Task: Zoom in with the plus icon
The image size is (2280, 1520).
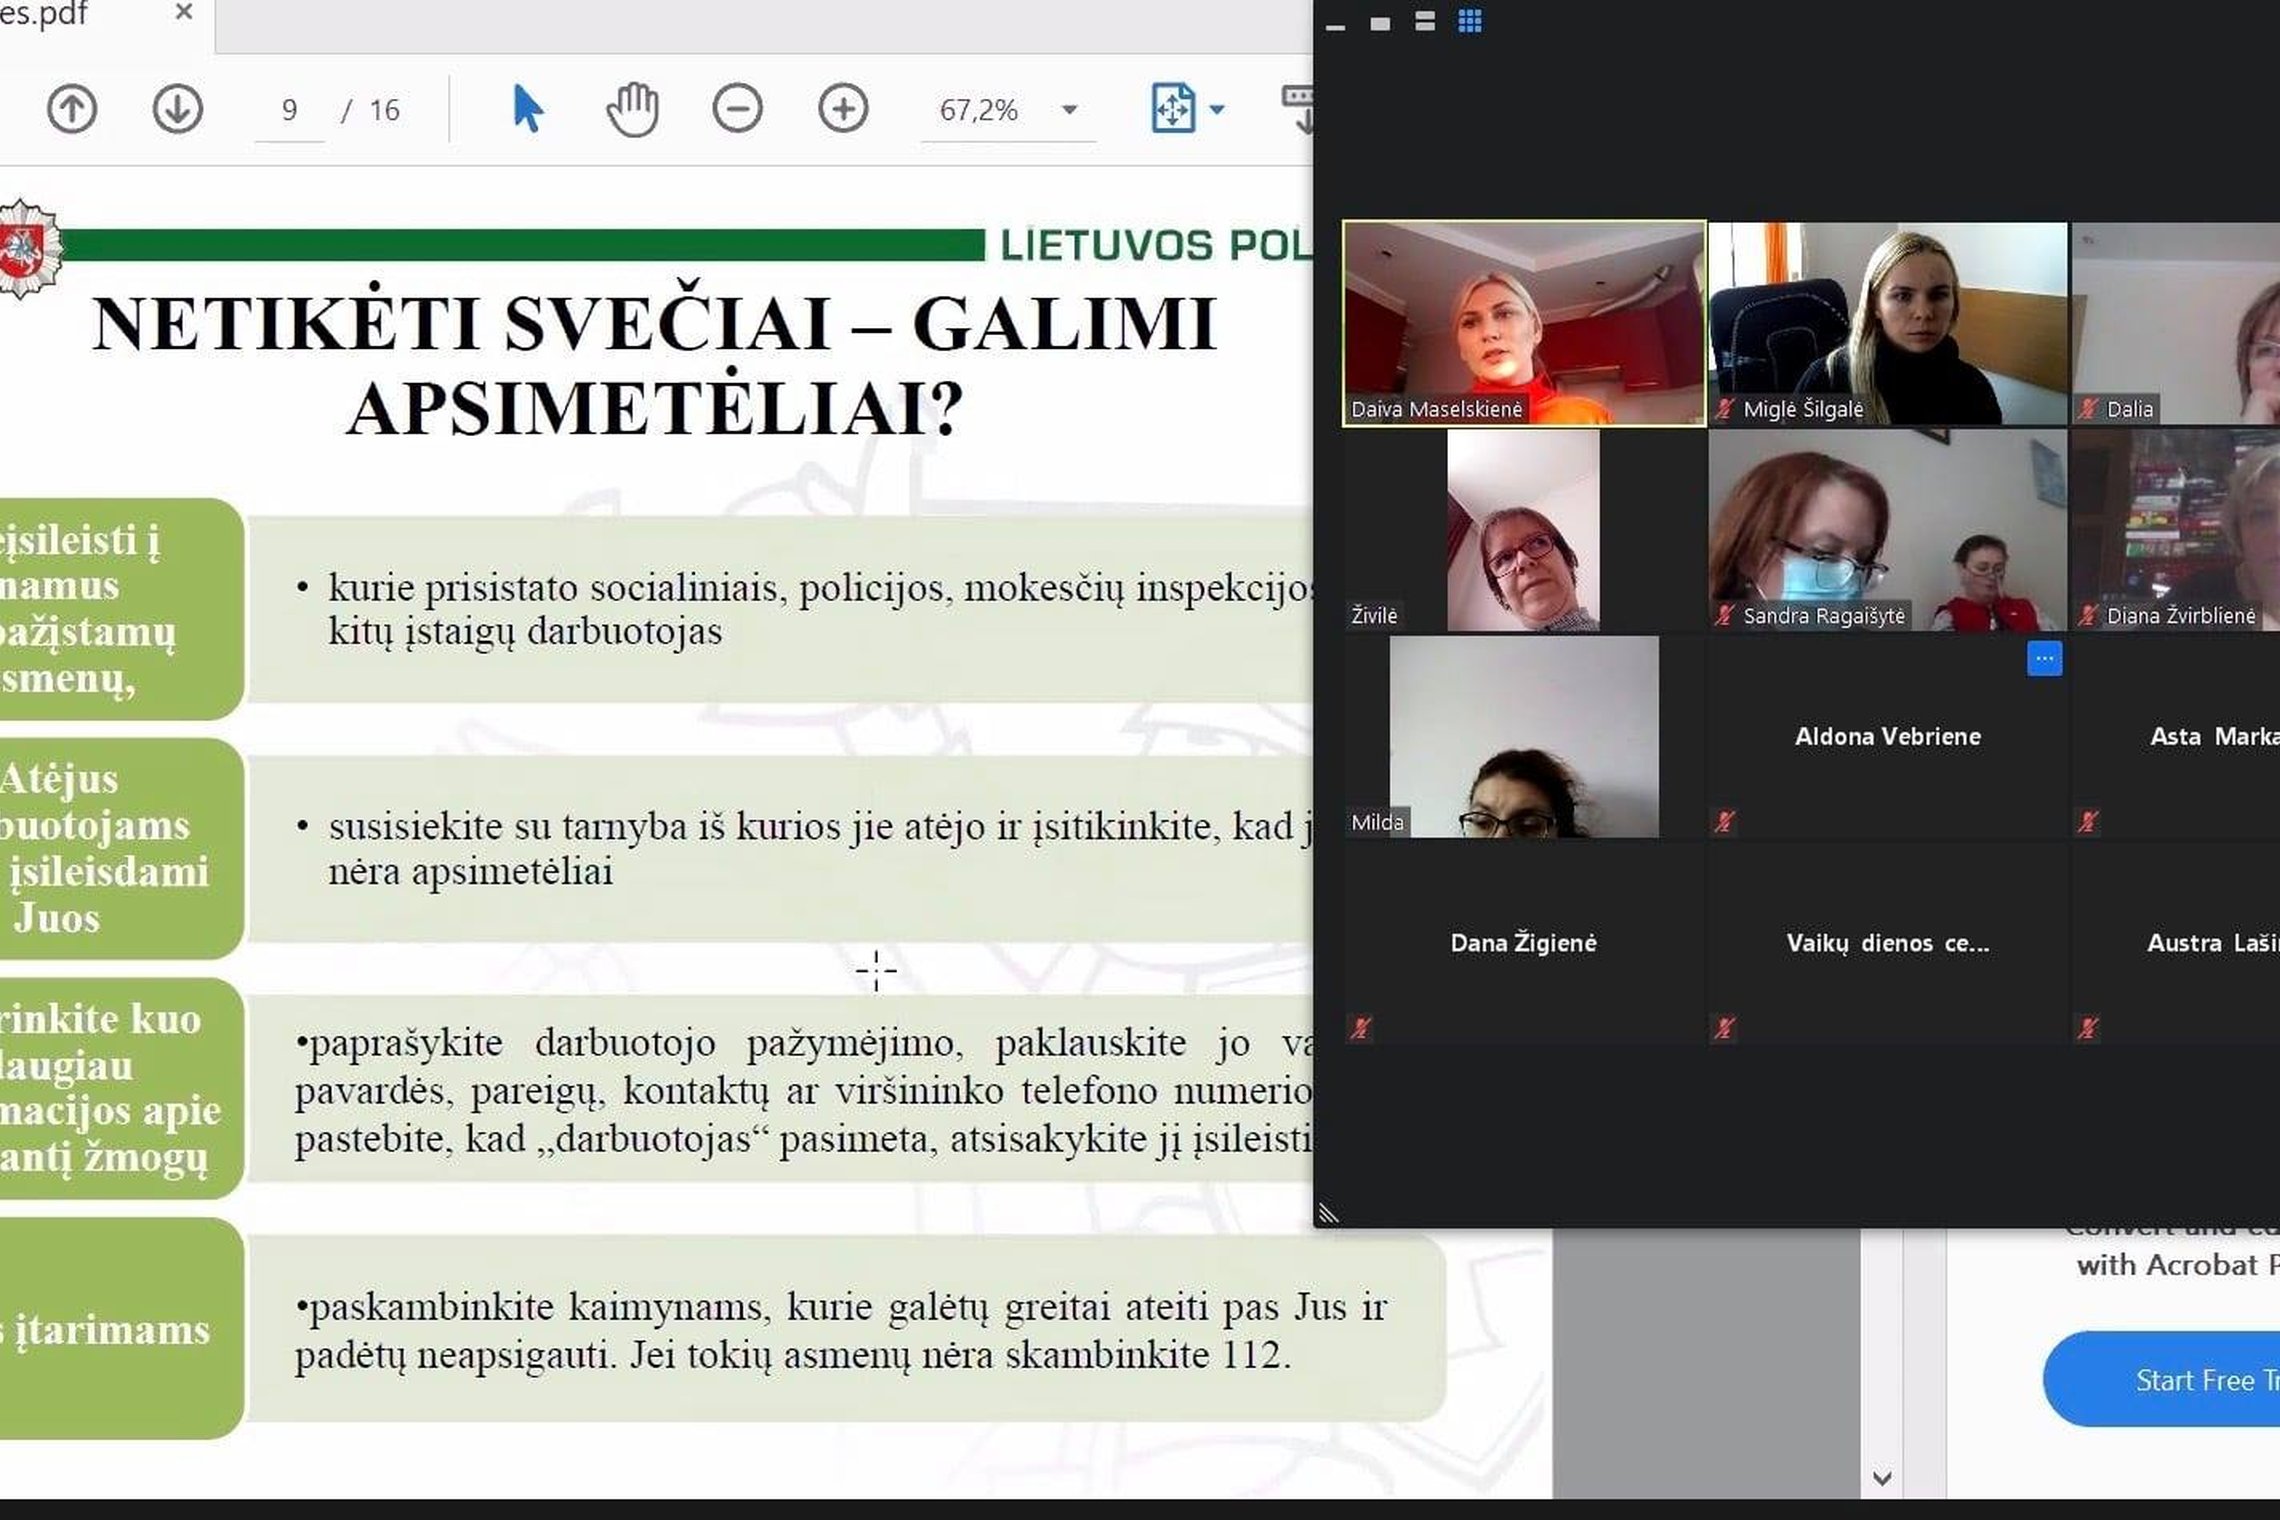Action: click(x=843, y=109)
